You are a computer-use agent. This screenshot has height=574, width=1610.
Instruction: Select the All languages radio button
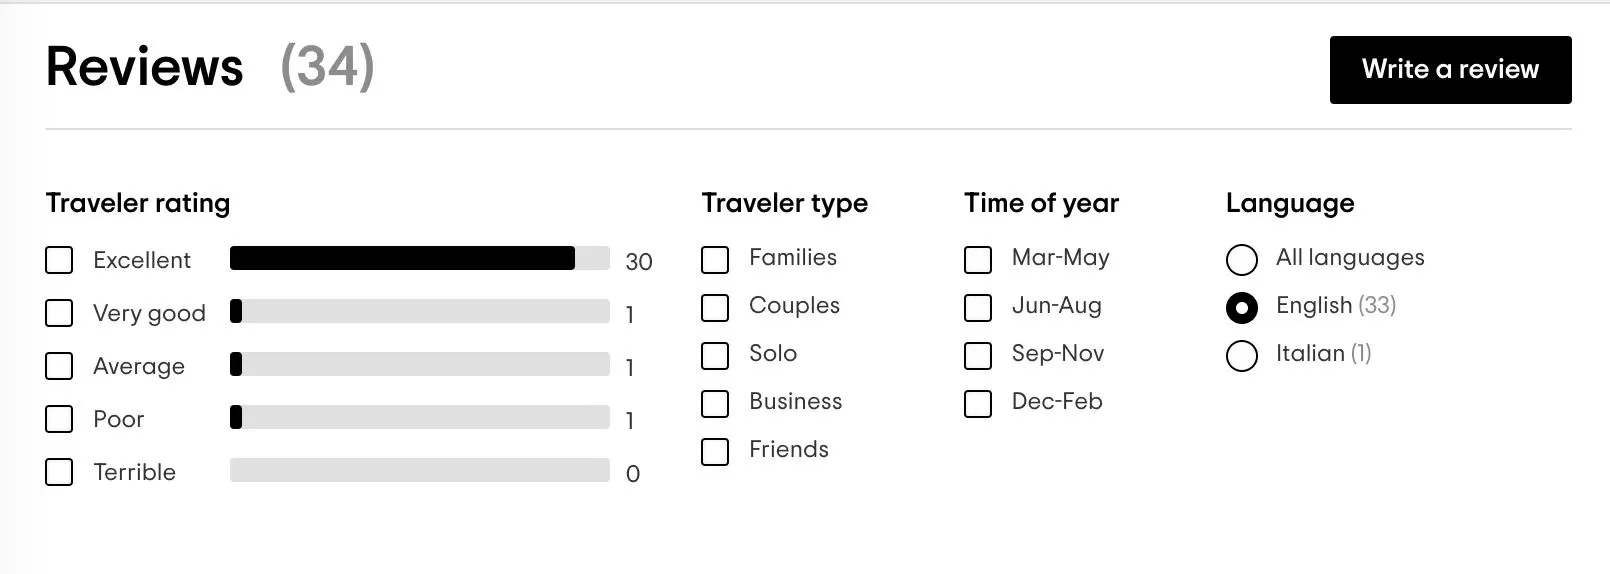pyautogui.click(x=1242, y=260)
